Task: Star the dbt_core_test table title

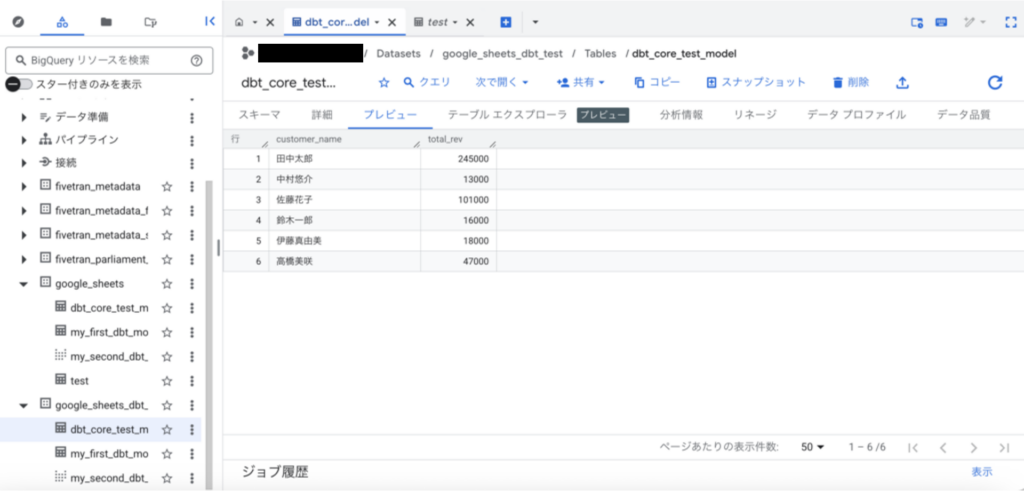Action: (383, 83)
